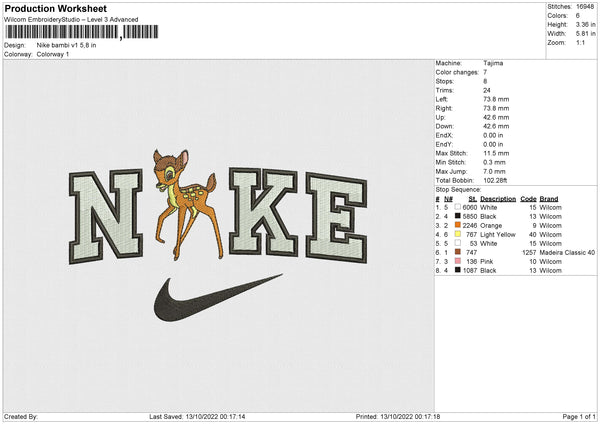Click the Width value 5.81 in
This screenshot has height=424, width=600.
tap(585, 34)
